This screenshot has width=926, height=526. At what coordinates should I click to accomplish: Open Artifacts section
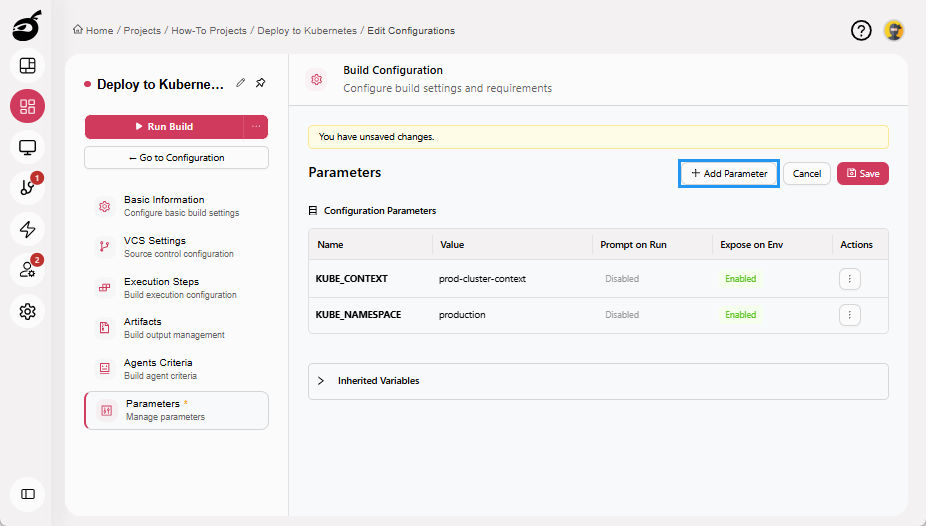coord(177,328)
